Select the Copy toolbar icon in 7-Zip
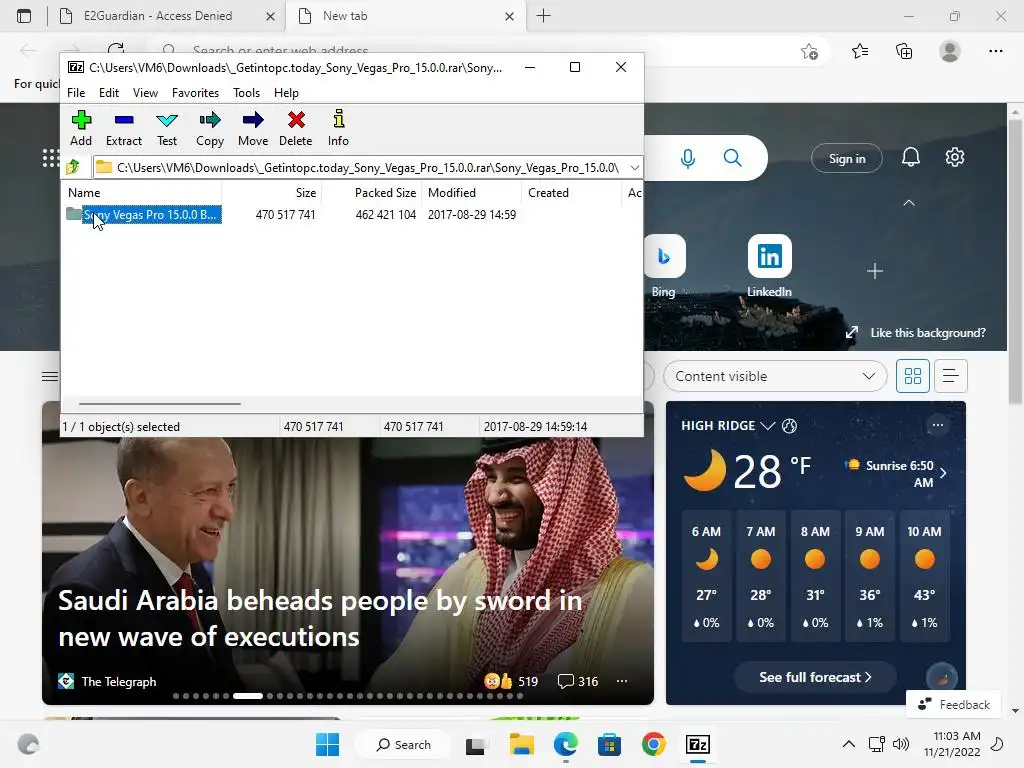 (210, 128)
